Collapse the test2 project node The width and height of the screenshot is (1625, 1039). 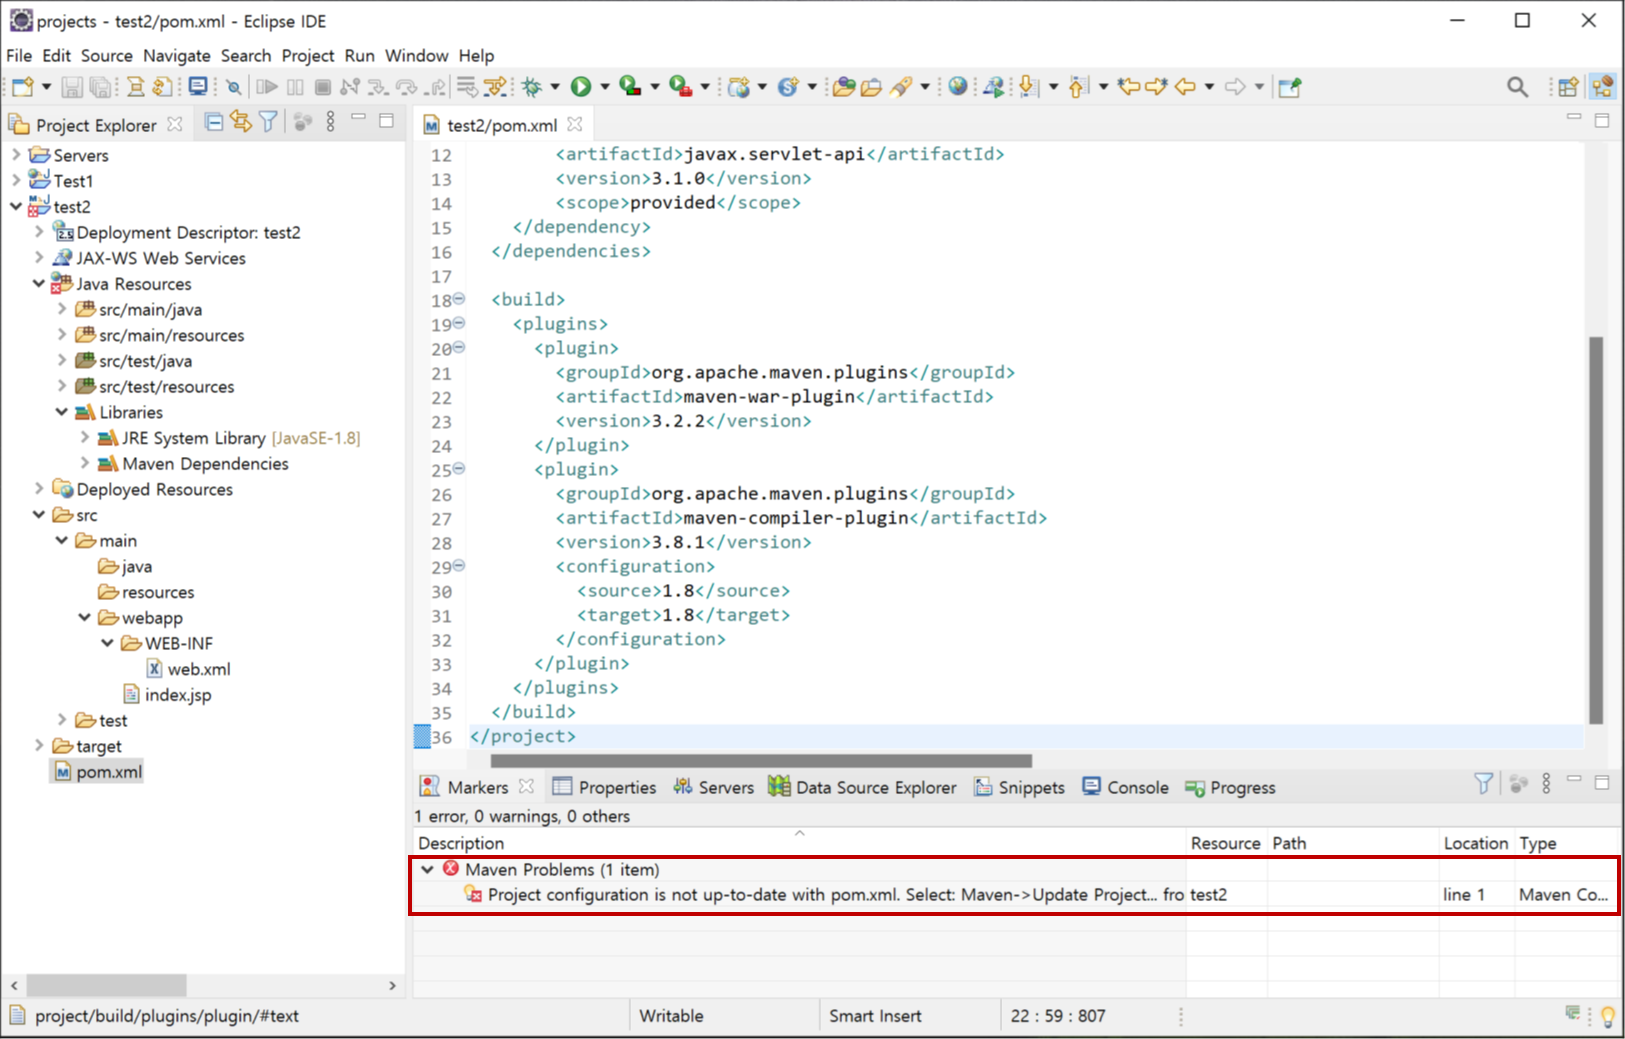[x=16, y=206]
